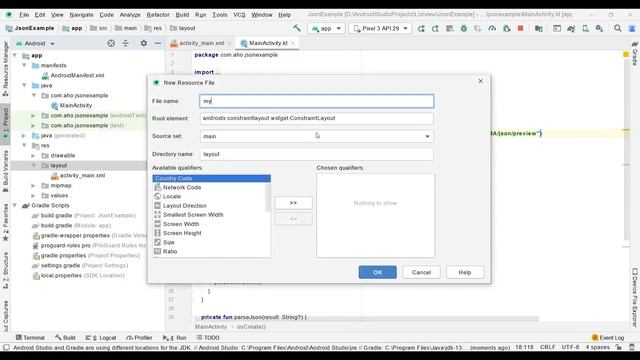
Task: Open the Refactor menu
Action: pos(158,15)
